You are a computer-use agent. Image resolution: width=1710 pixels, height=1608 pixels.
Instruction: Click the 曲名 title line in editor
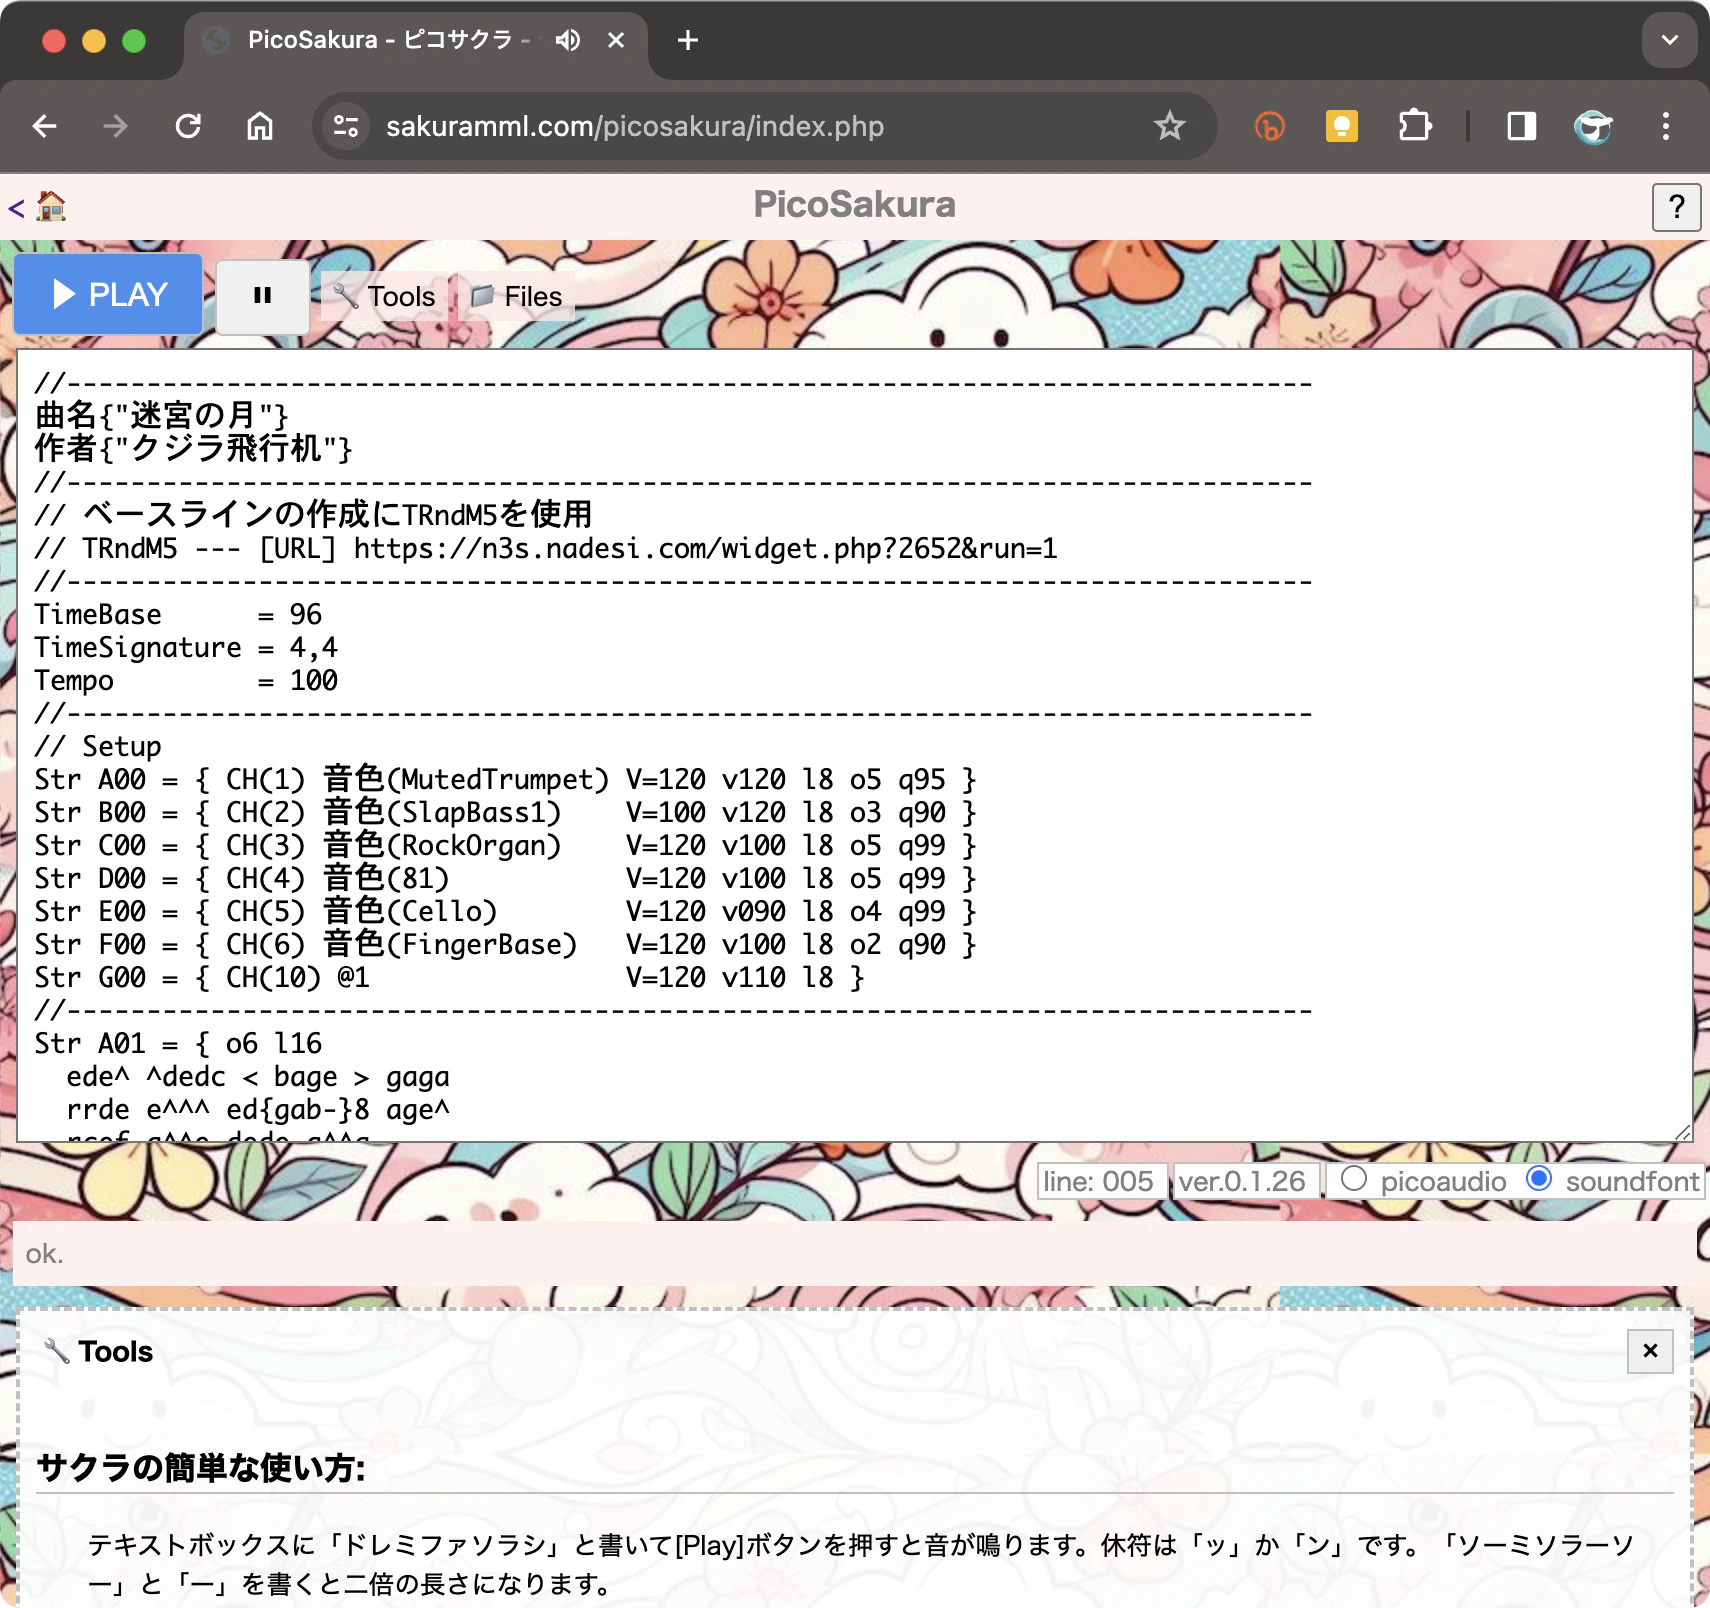(x=161, y=415)
